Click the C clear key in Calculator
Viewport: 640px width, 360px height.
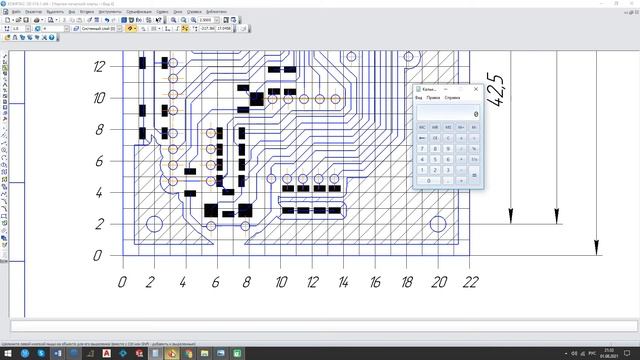coord(448,138)
